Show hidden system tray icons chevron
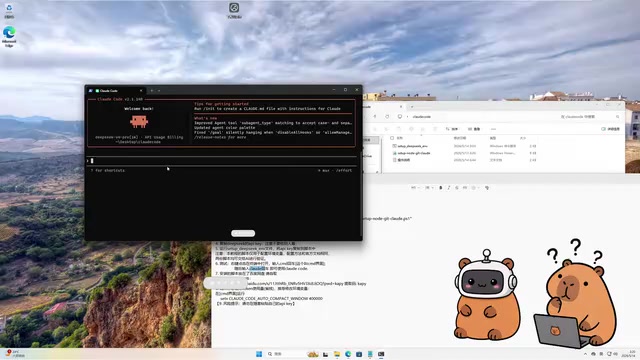The height and width of the screenshot is (360, 640). (585, 354)
